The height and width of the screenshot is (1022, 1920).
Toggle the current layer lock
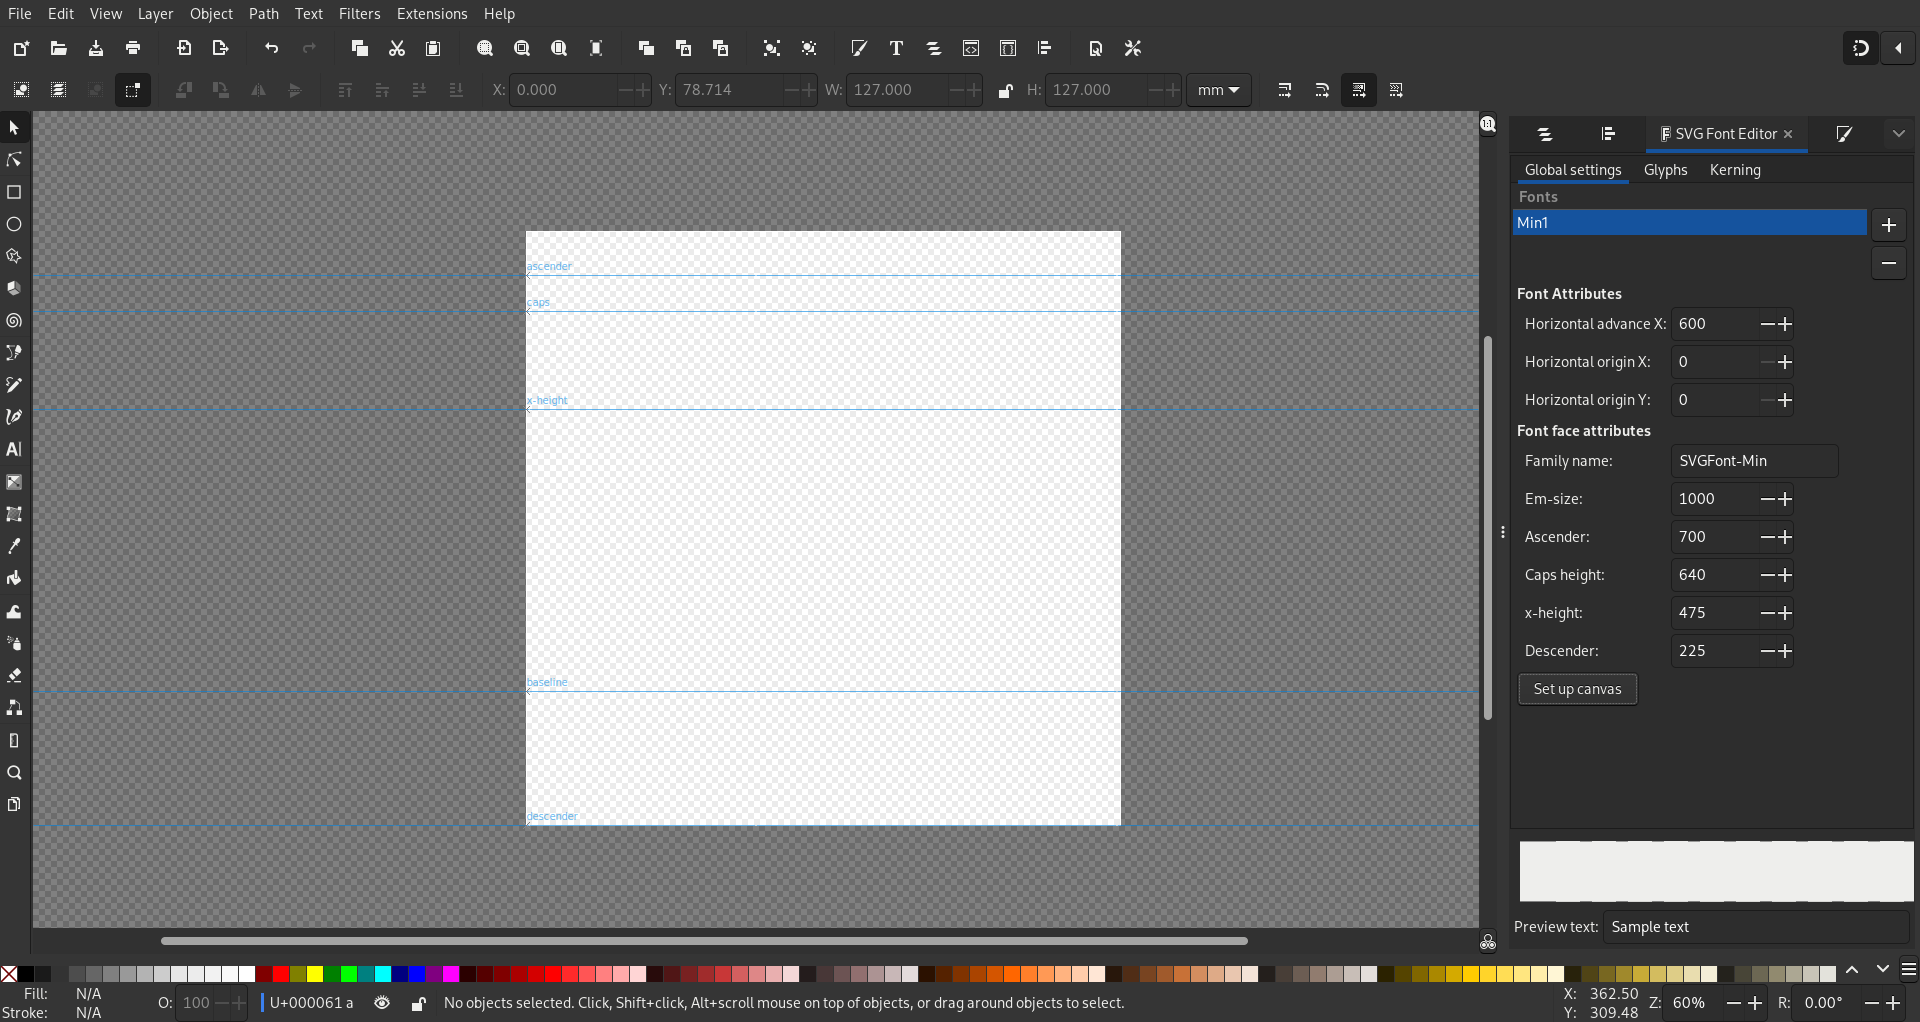(419, 1003)
